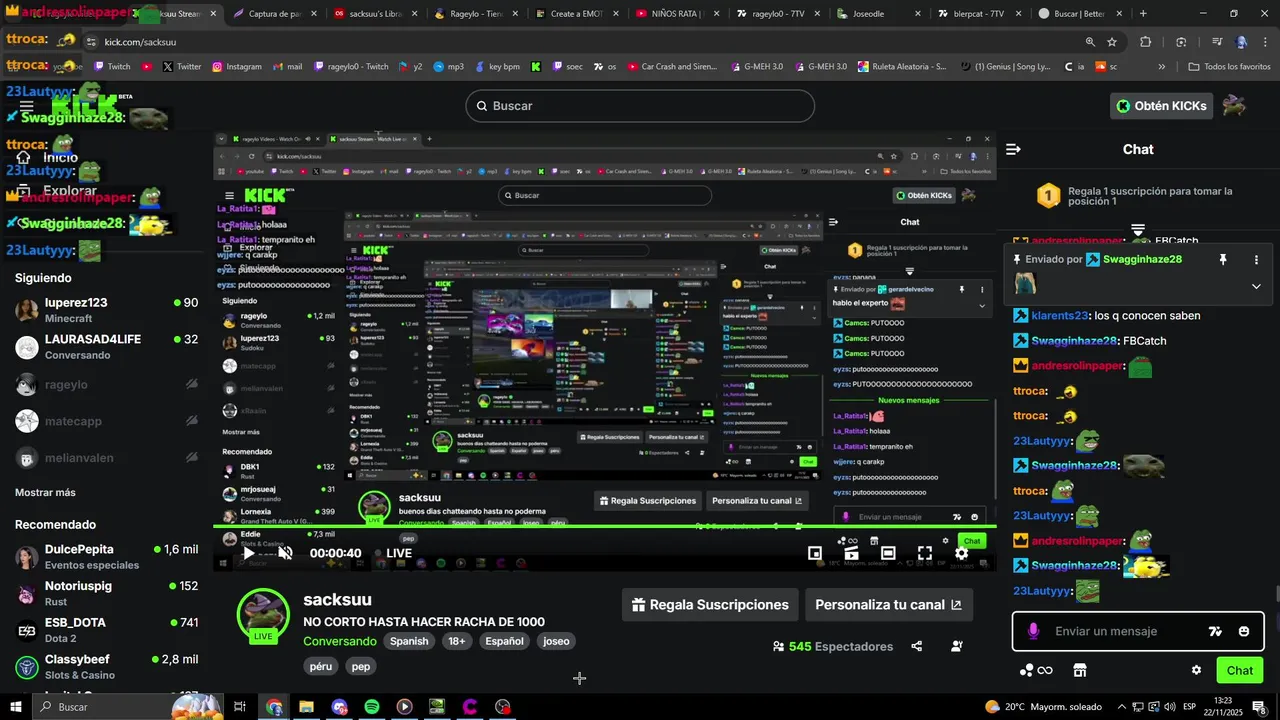
Task: Open luperez123 followed channel
Action: pos(105,310)
